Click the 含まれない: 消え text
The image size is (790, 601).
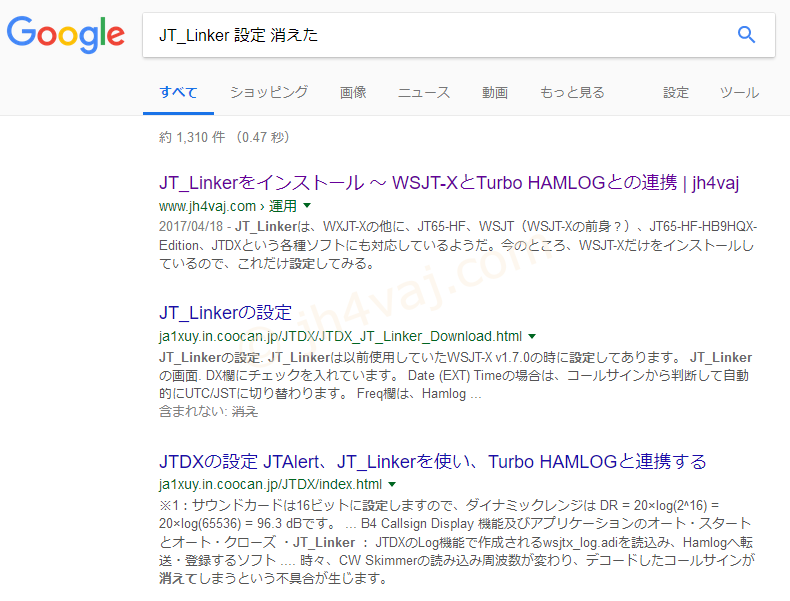tap(209, 412)
